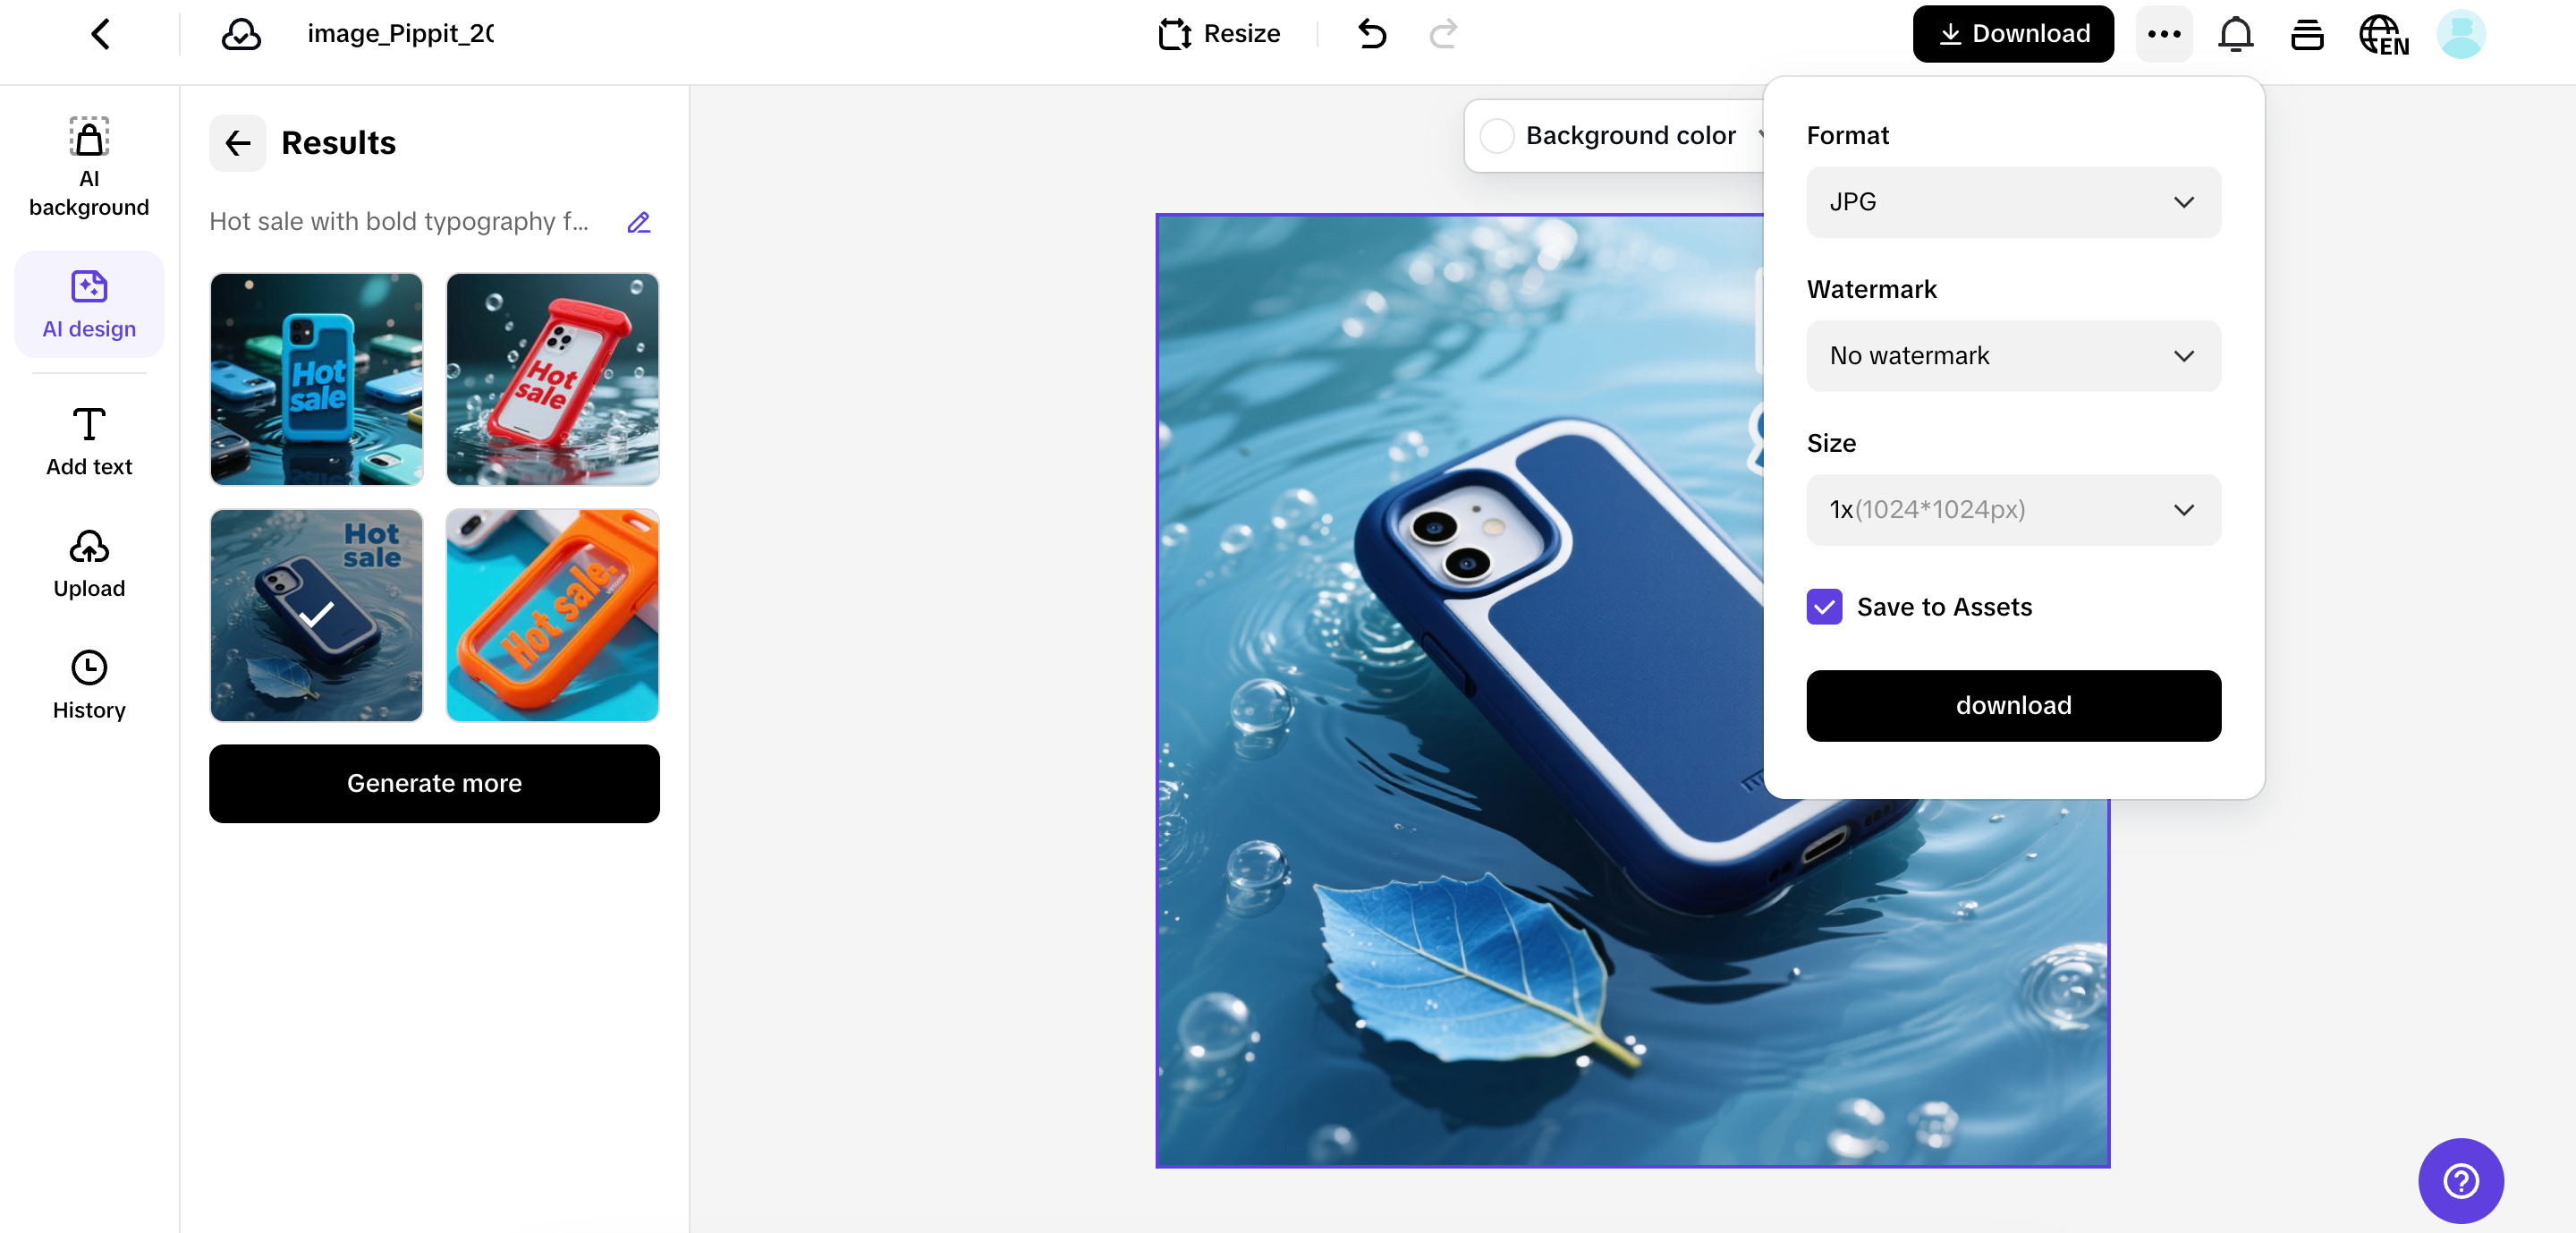Open the AI background panel

[x=89, y=166]
